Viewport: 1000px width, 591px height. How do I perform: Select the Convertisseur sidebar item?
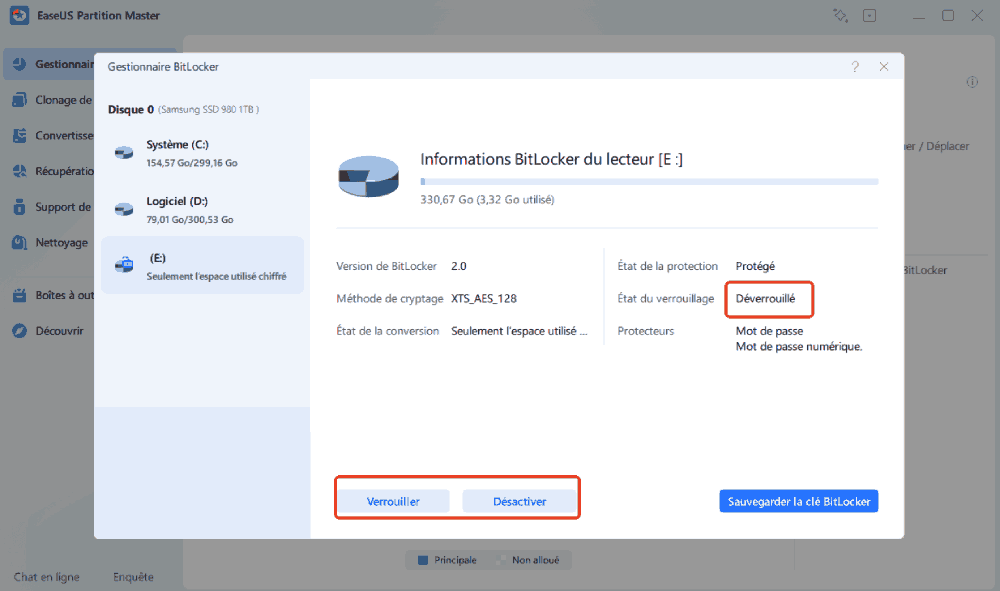pos(49,135)
